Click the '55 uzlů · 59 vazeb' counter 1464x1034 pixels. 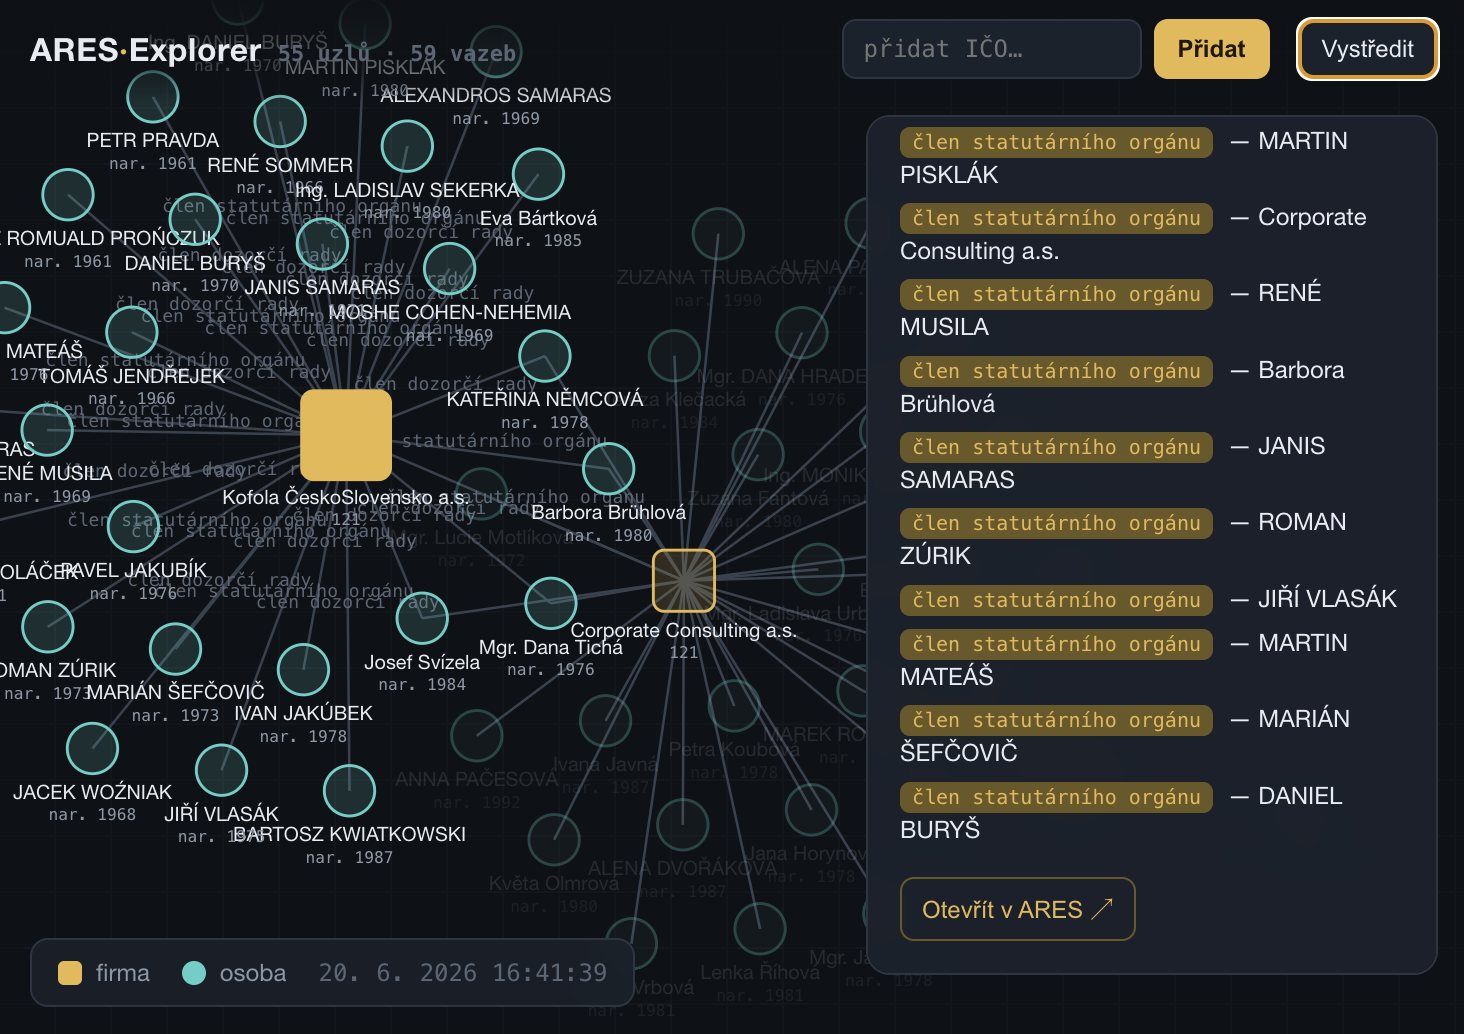click(397, 54)
